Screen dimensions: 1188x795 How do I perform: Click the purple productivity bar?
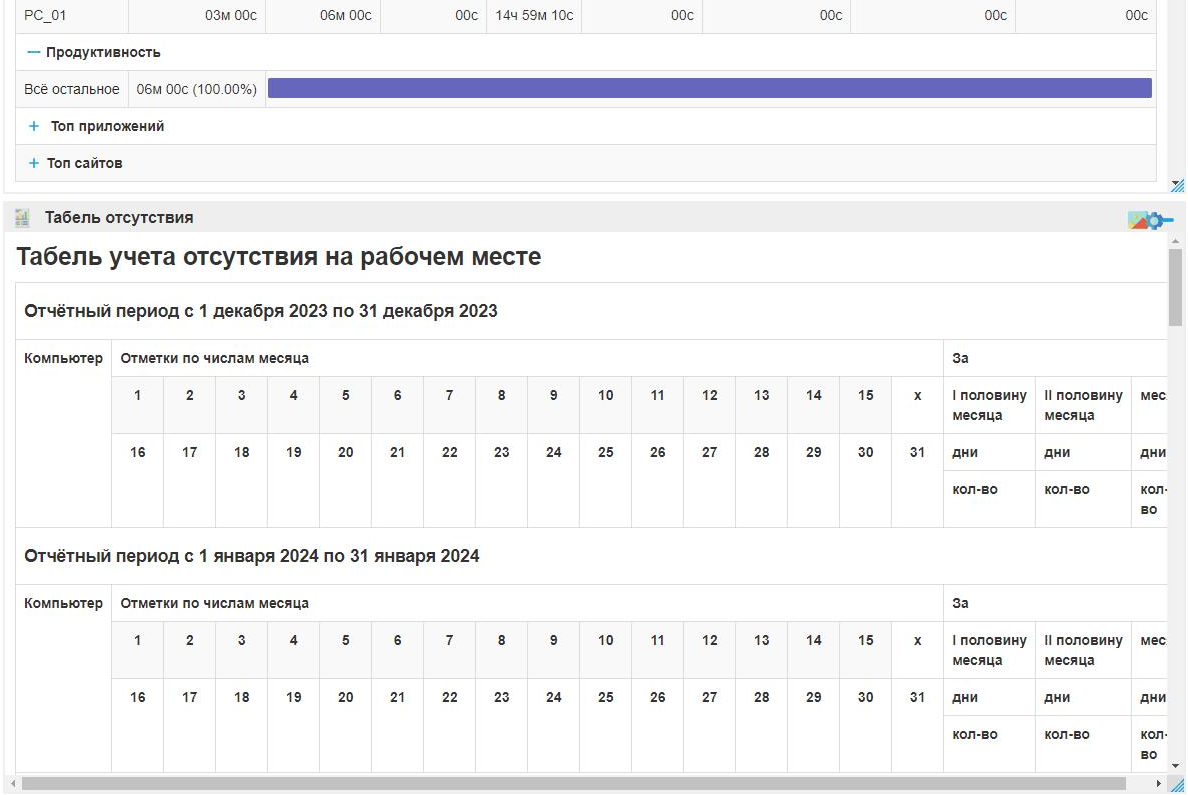pyautogui.click(x=709, y=89)
